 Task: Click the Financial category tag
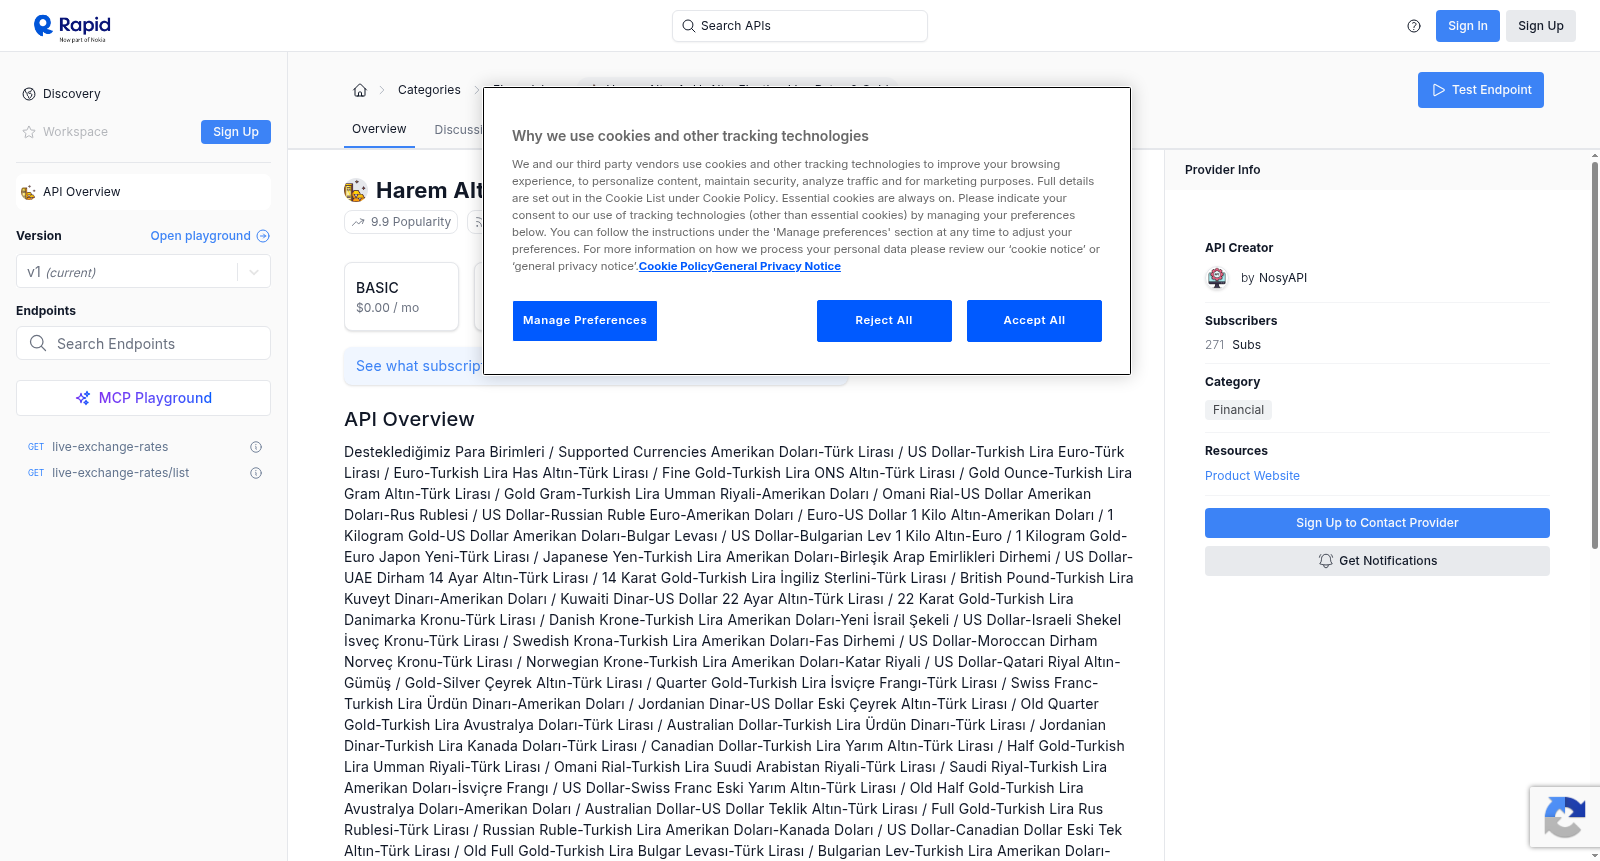coord(1238,410)
